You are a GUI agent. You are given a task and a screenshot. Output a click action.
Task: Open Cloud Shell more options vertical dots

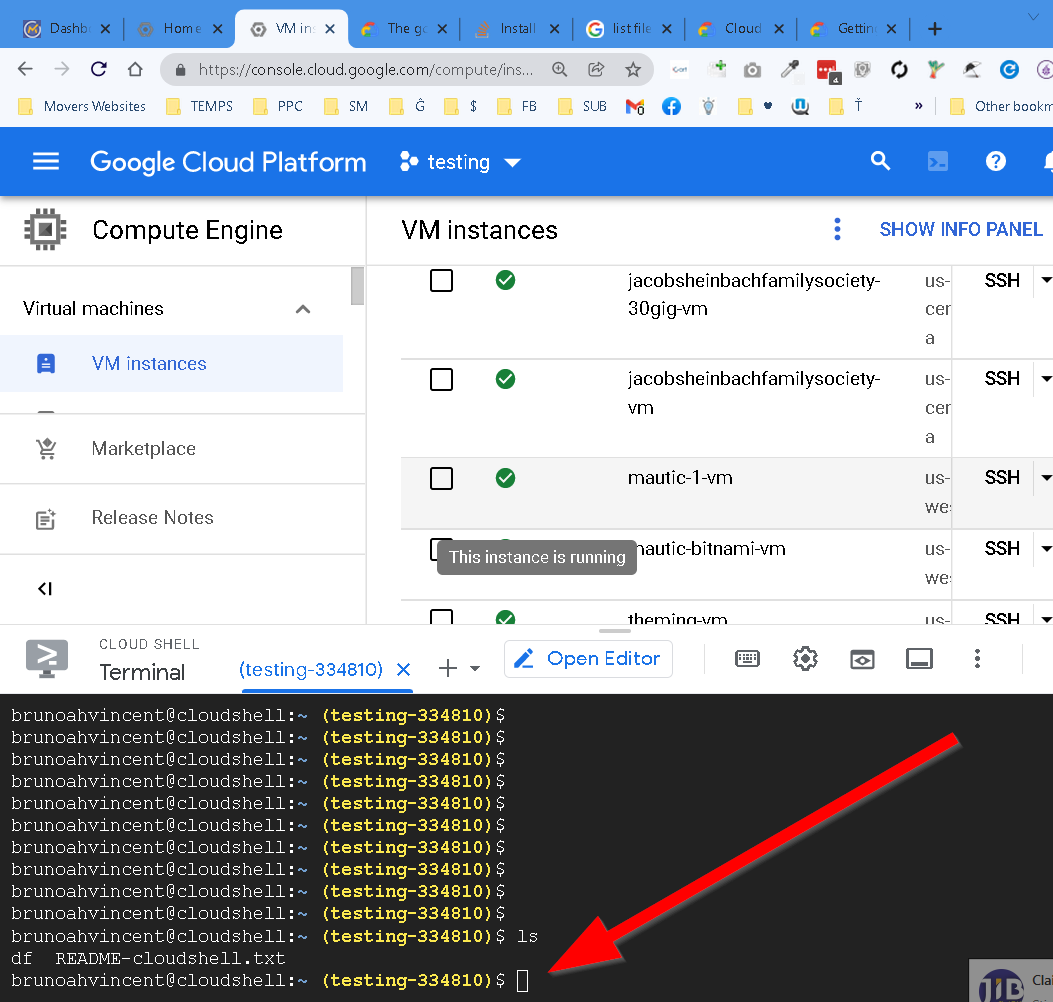coord(977,659)
